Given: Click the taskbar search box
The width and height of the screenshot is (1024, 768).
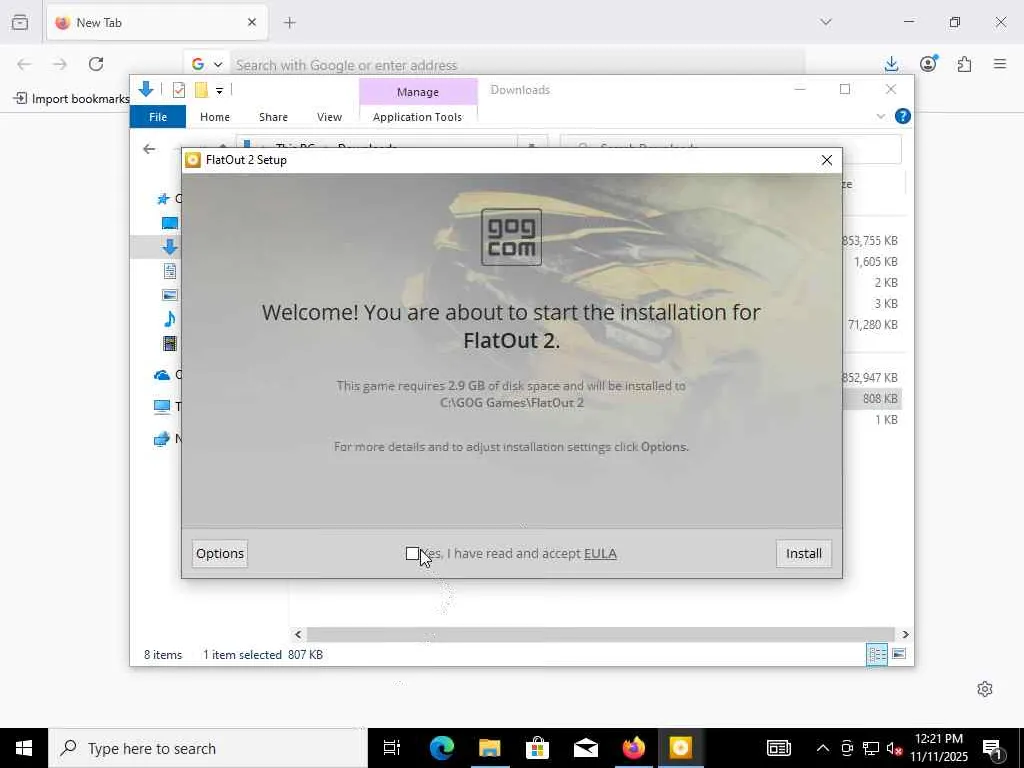Looking at the screenshot, I should click(208, 748).
